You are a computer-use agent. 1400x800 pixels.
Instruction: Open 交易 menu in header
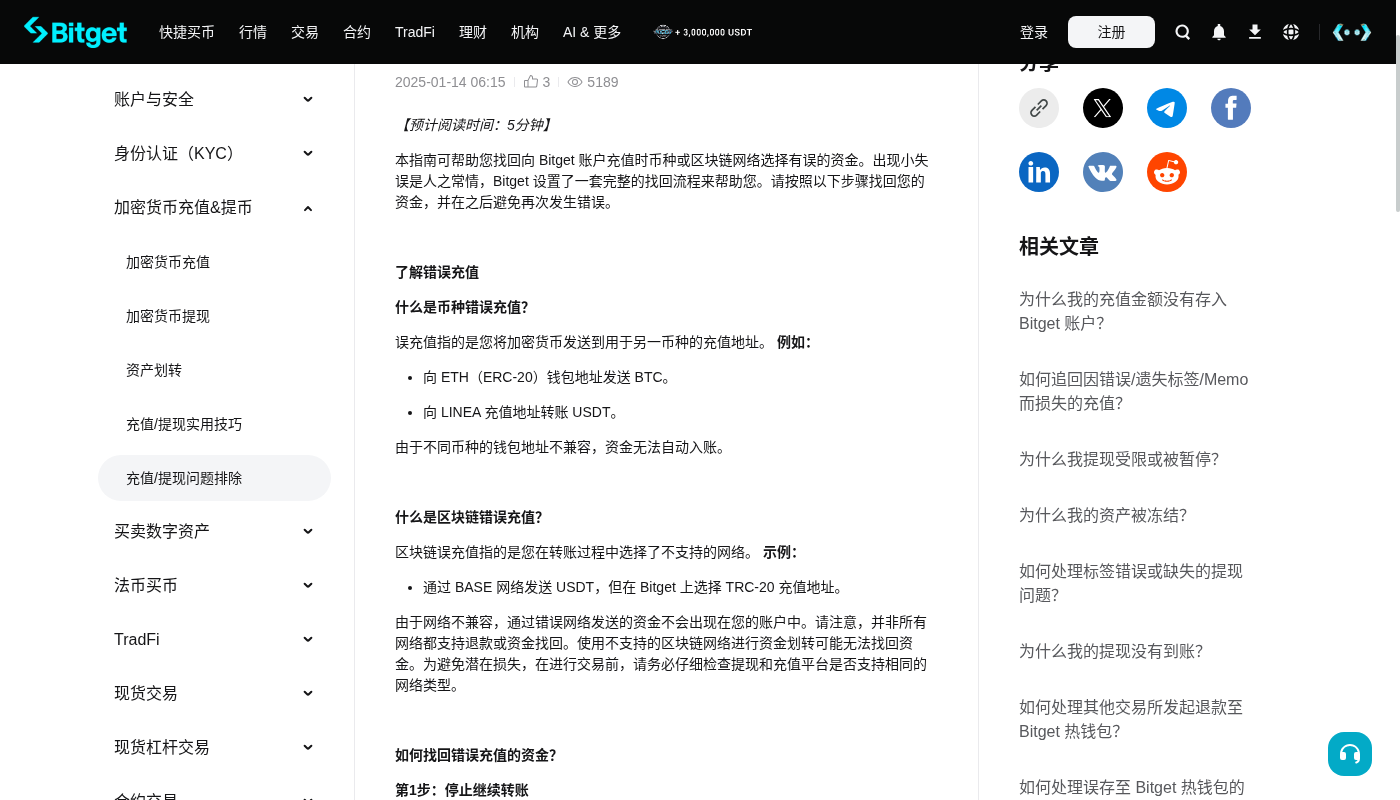305,32
